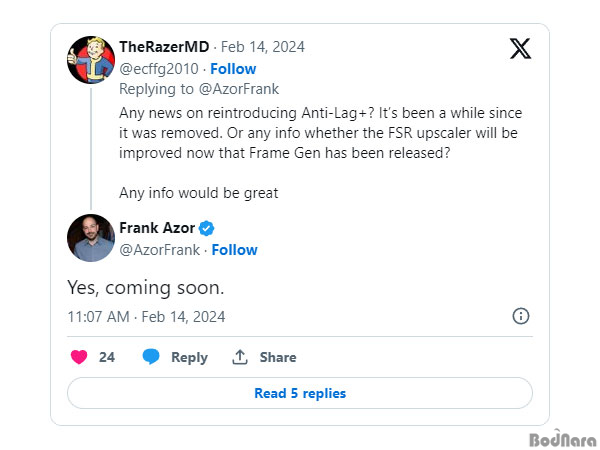The width and height of the screenshot is (600, 450).
Task: Click the share upload arrow icon
Action: click(x=240, y=357)
